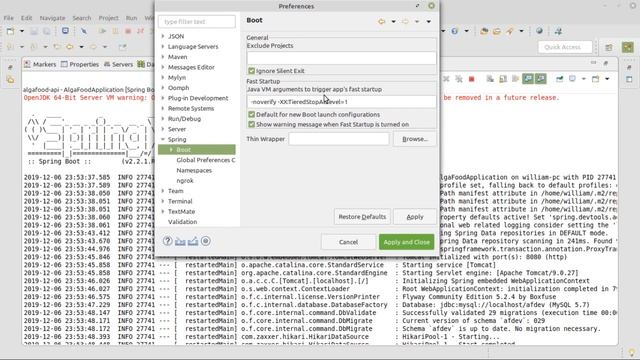The width and height of the screenshot is (640, 360).
Task: Click the Open Perspective icon near Quick Access
Action: [x=609, y=47]
